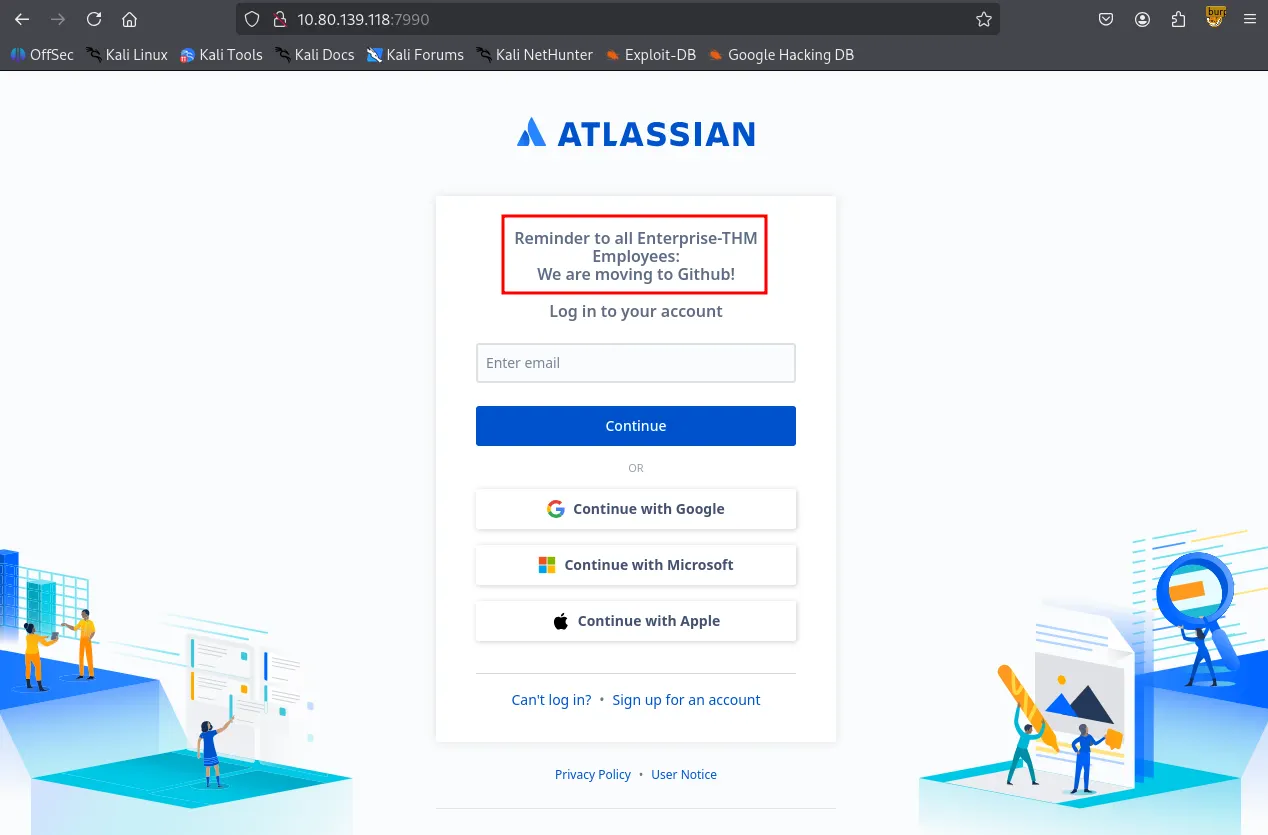
Task: Open the Exploit-DB bookmark
Action: pos(650,55)
